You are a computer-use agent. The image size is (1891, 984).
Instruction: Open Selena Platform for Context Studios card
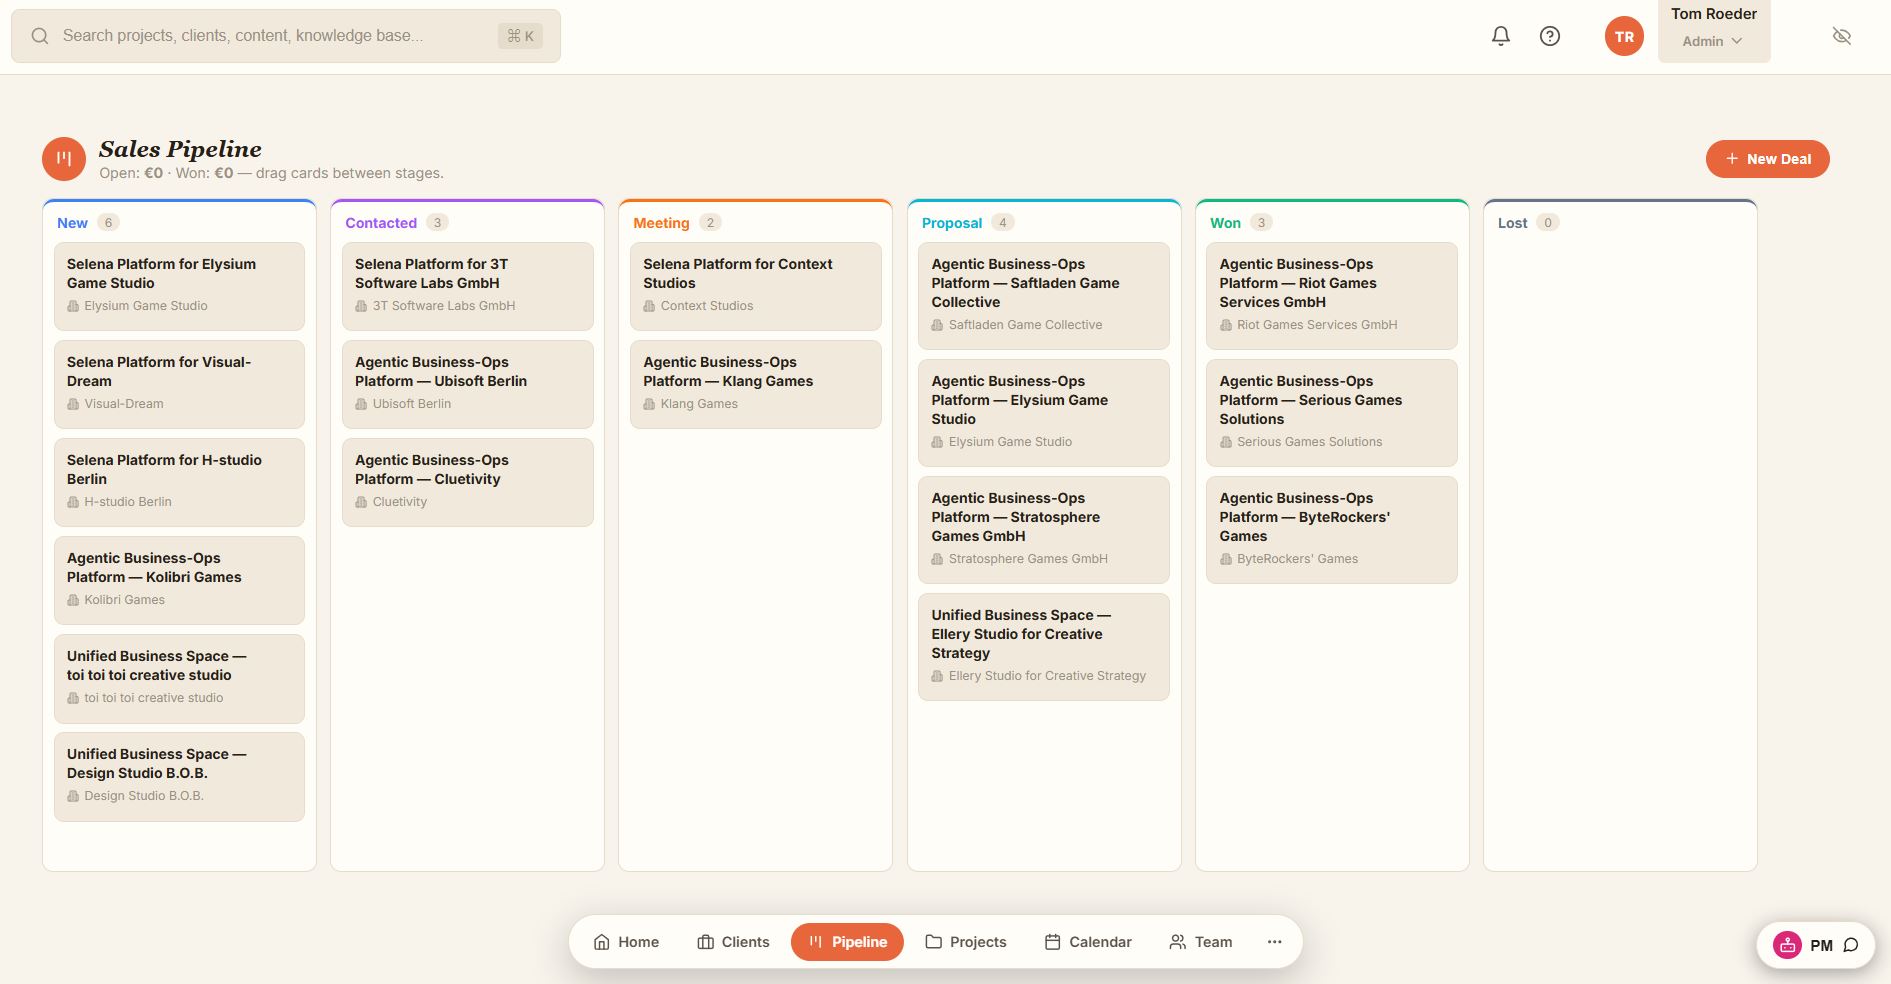(x=755, y=286)
